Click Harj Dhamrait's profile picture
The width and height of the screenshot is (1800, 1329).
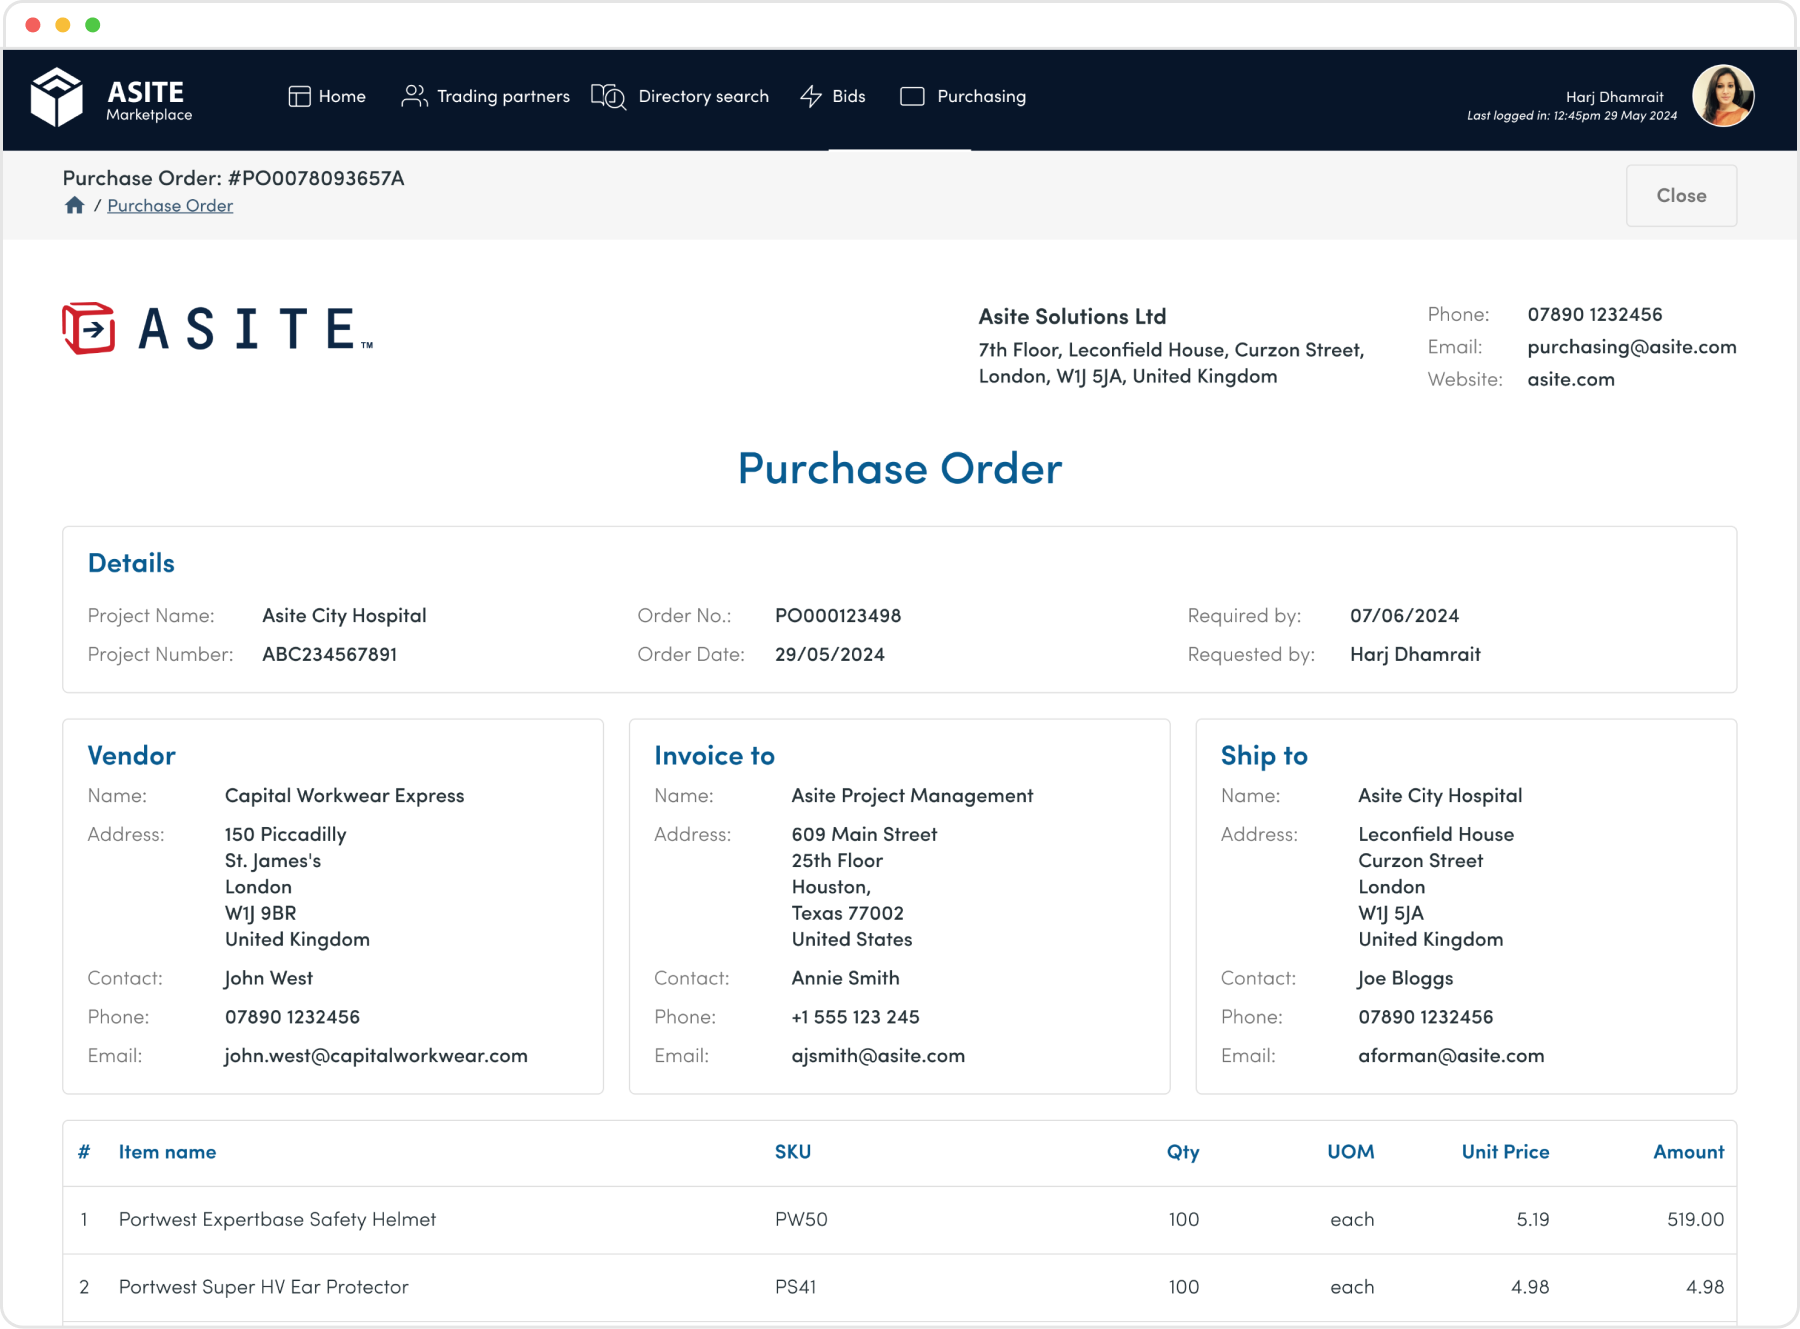pyautogui.click(x=1722, y=96)
